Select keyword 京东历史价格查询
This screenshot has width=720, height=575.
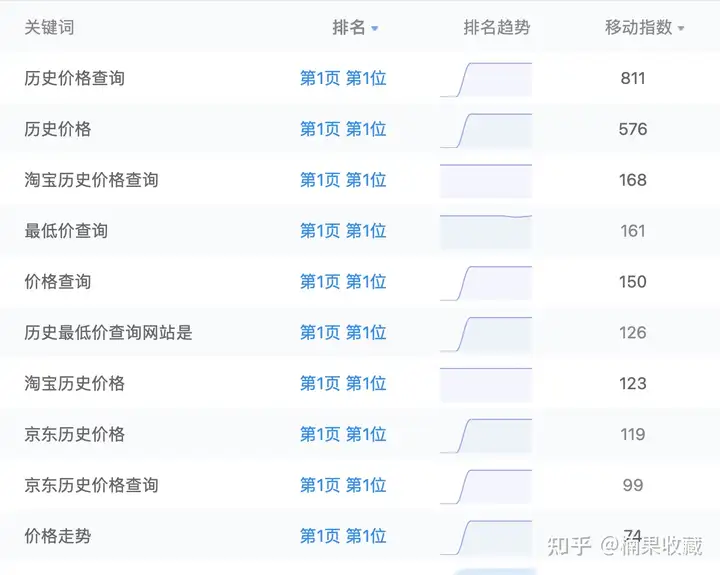click(x=91, y=485)
